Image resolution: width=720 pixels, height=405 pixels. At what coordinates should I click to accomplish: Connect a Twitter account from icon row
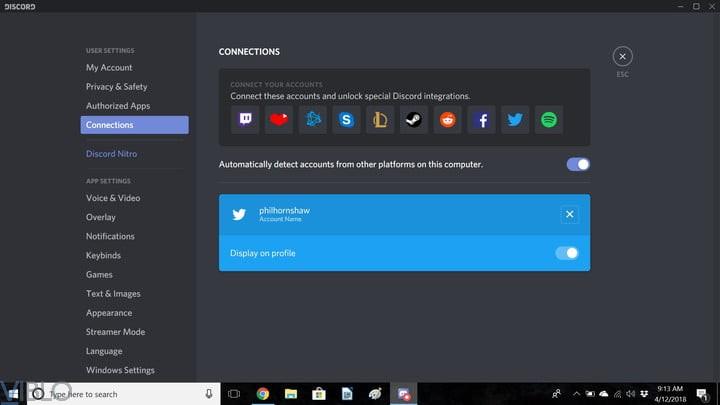515,120
